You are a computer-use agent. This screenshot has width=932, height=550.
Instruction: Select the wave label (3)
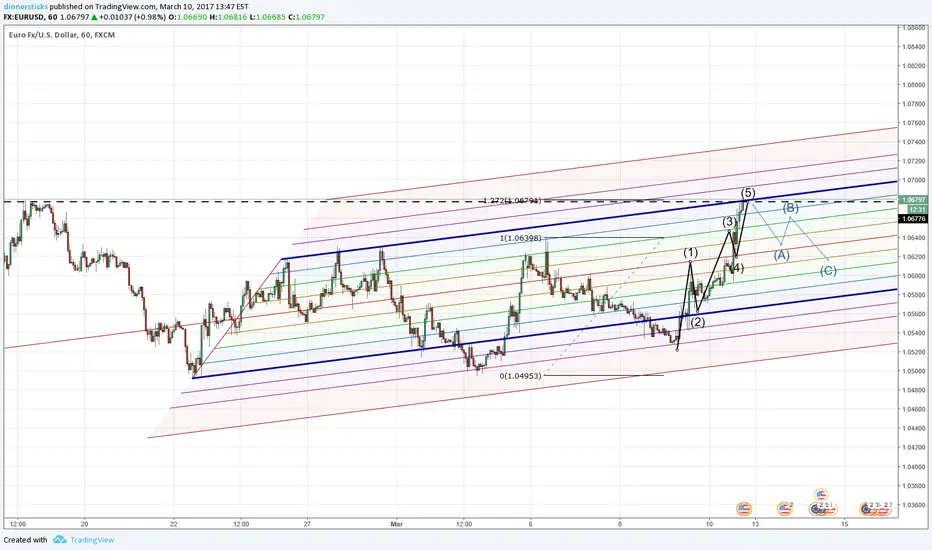(730, 222)
